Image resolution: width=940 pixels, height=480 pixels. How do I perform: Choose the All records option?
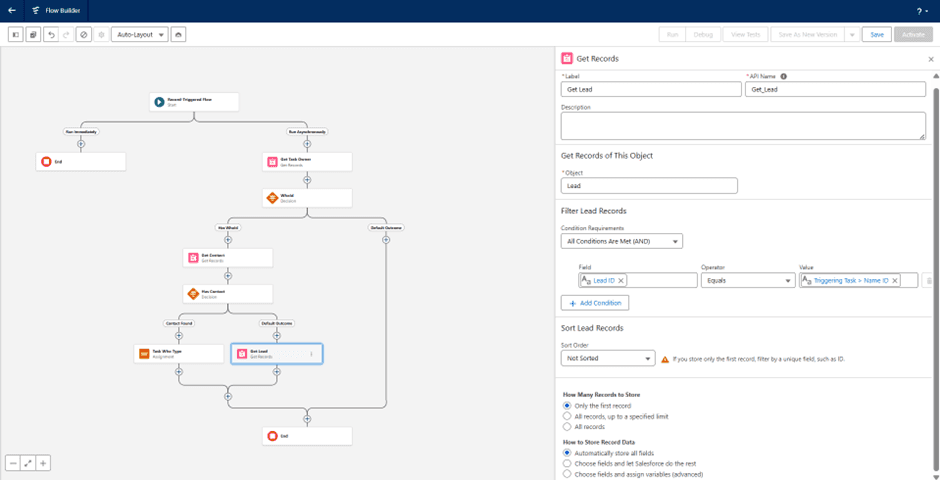coord(567,427)
